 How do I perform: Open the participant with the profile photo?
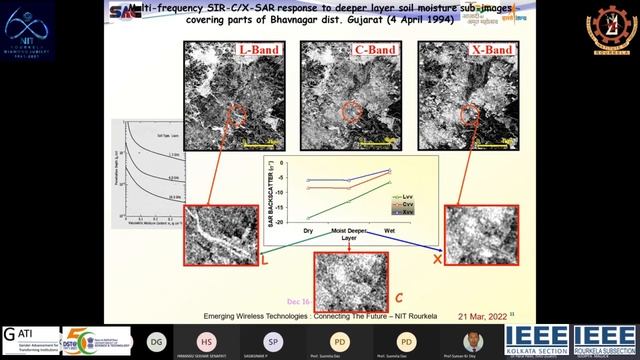pos(473,342)
